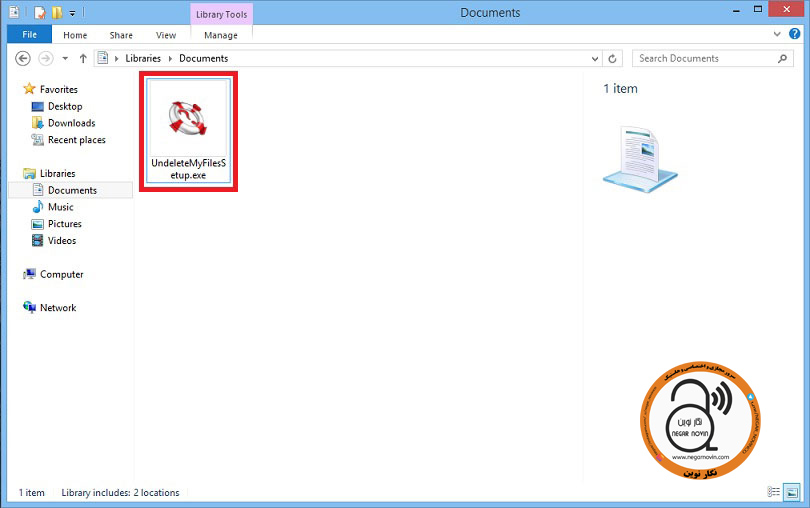Click the Properties quick access icon
Viewport: 810px width, 508px height.
point(40,12)
